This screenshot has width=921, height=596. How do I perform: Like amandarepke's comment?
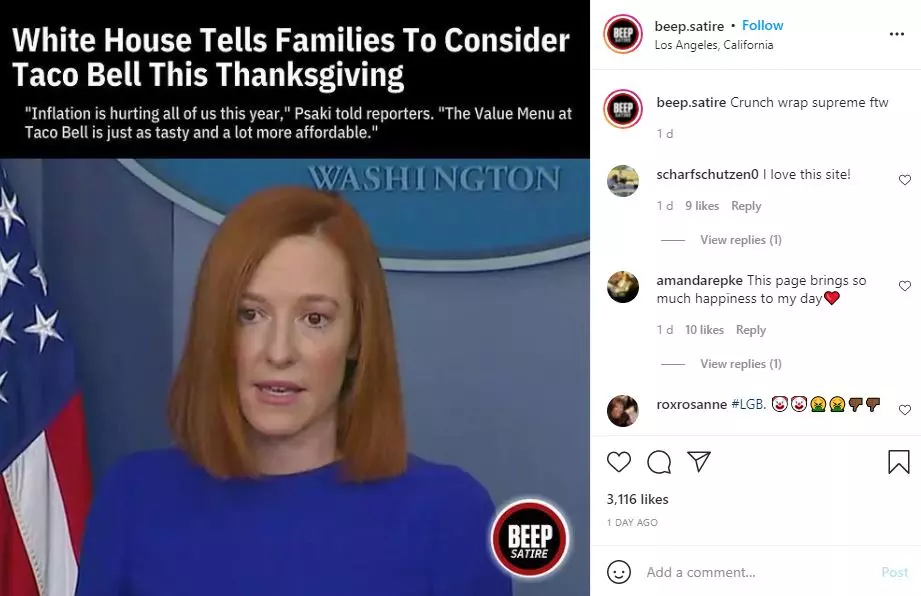[x=905, y=286]
